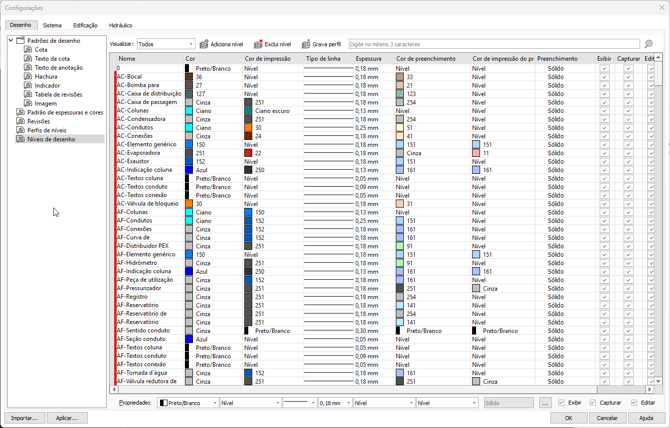Click the Cor de preenchimento column header

432,59
